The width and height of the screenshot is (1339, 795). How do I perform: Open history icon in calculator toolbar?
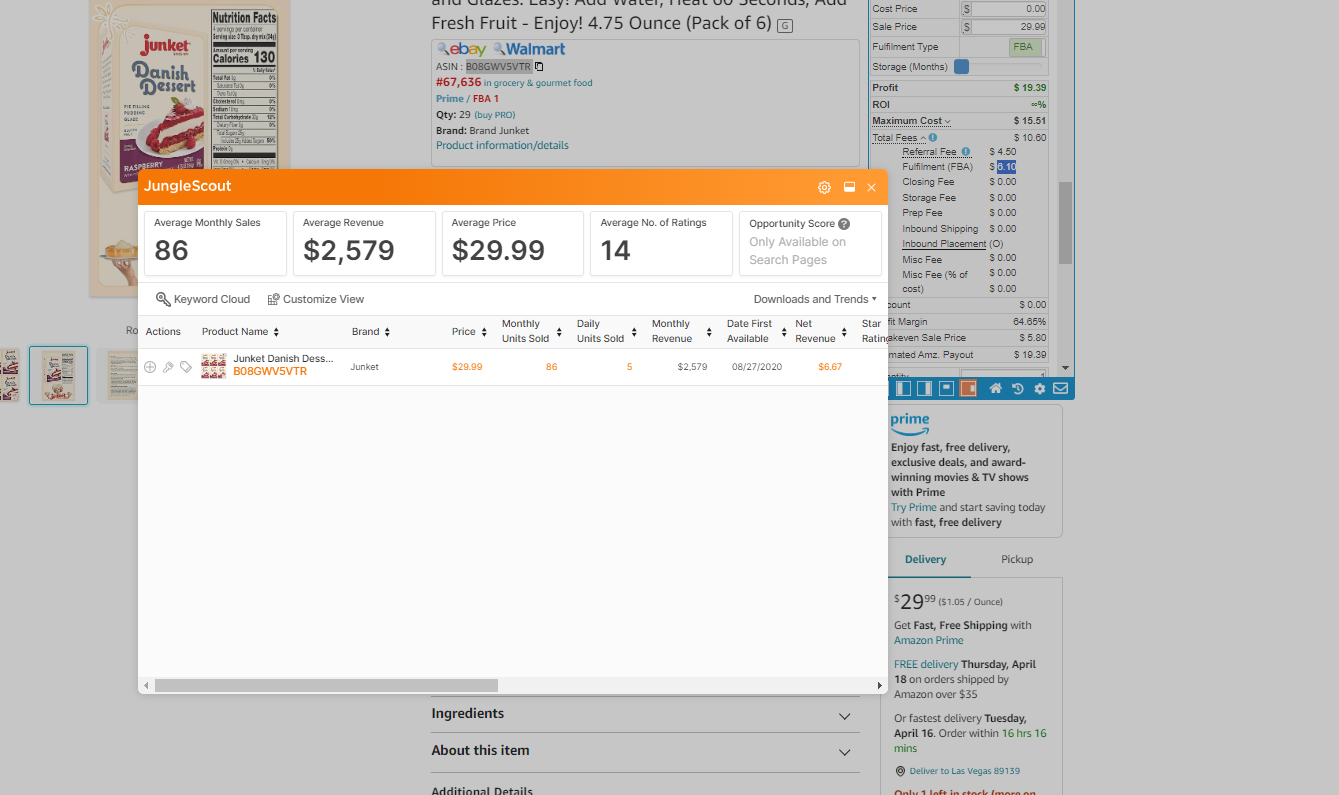(x=1018, y=388)
